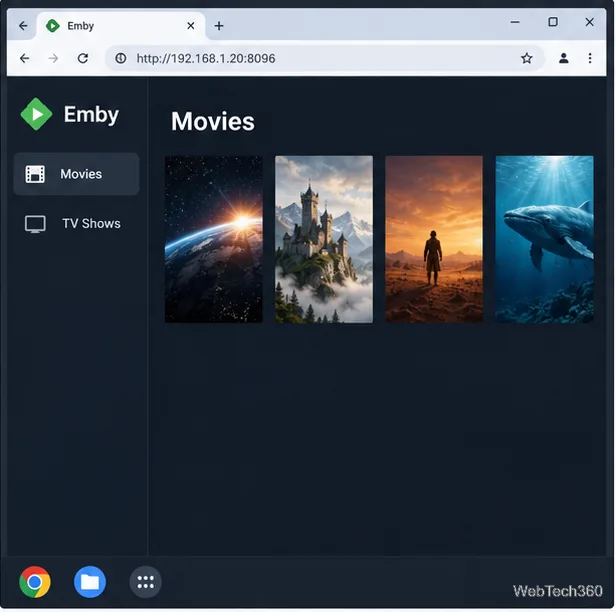This screenshot has width=616, height=612.
Task: Click the browser forward arrow
Action: point(53,59)
